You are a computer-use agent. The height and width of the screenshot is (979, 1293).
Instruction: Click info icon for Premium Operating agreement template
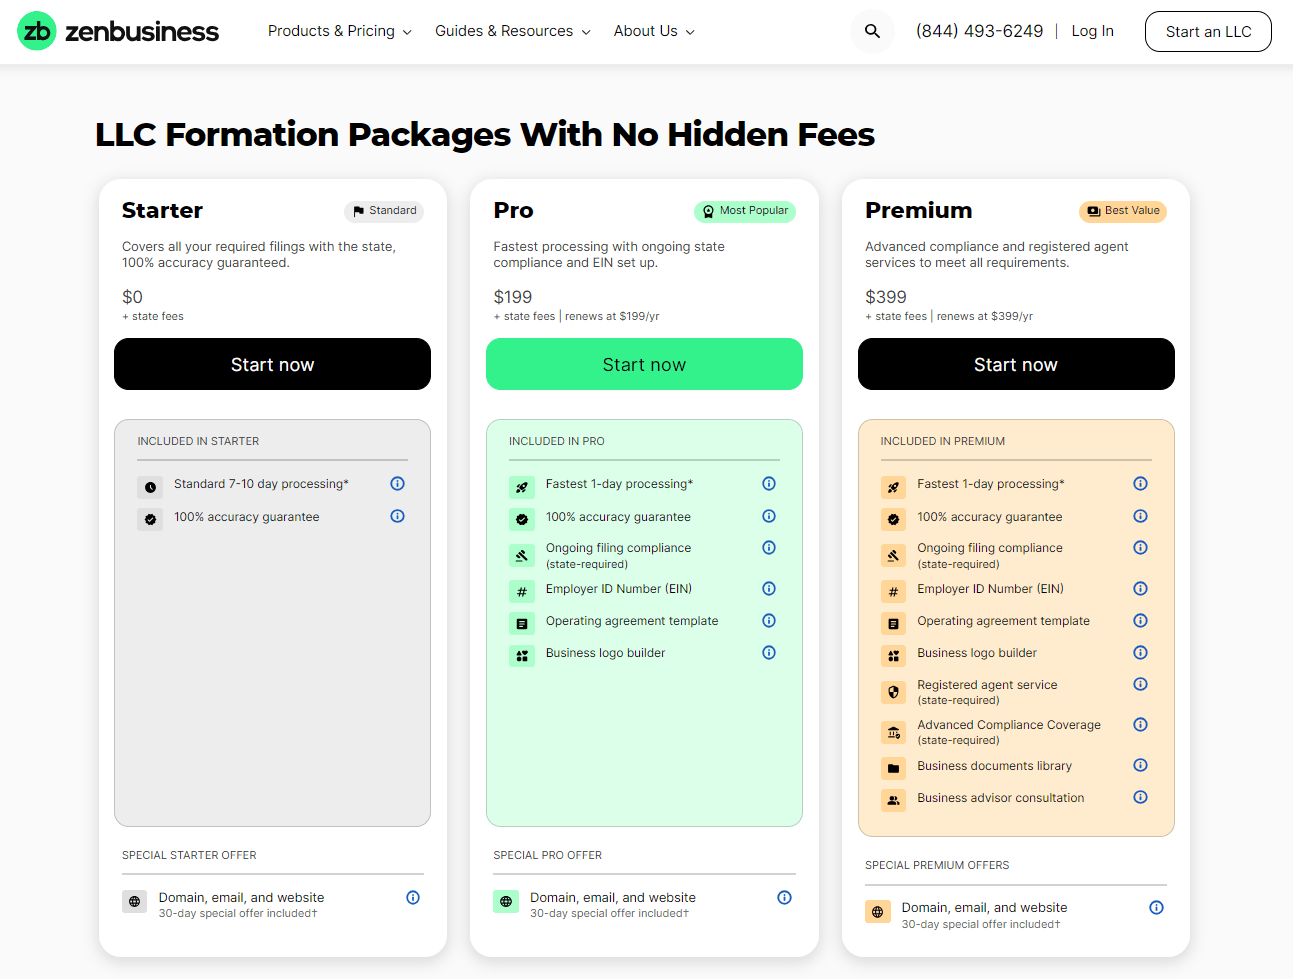[1140, 620]
